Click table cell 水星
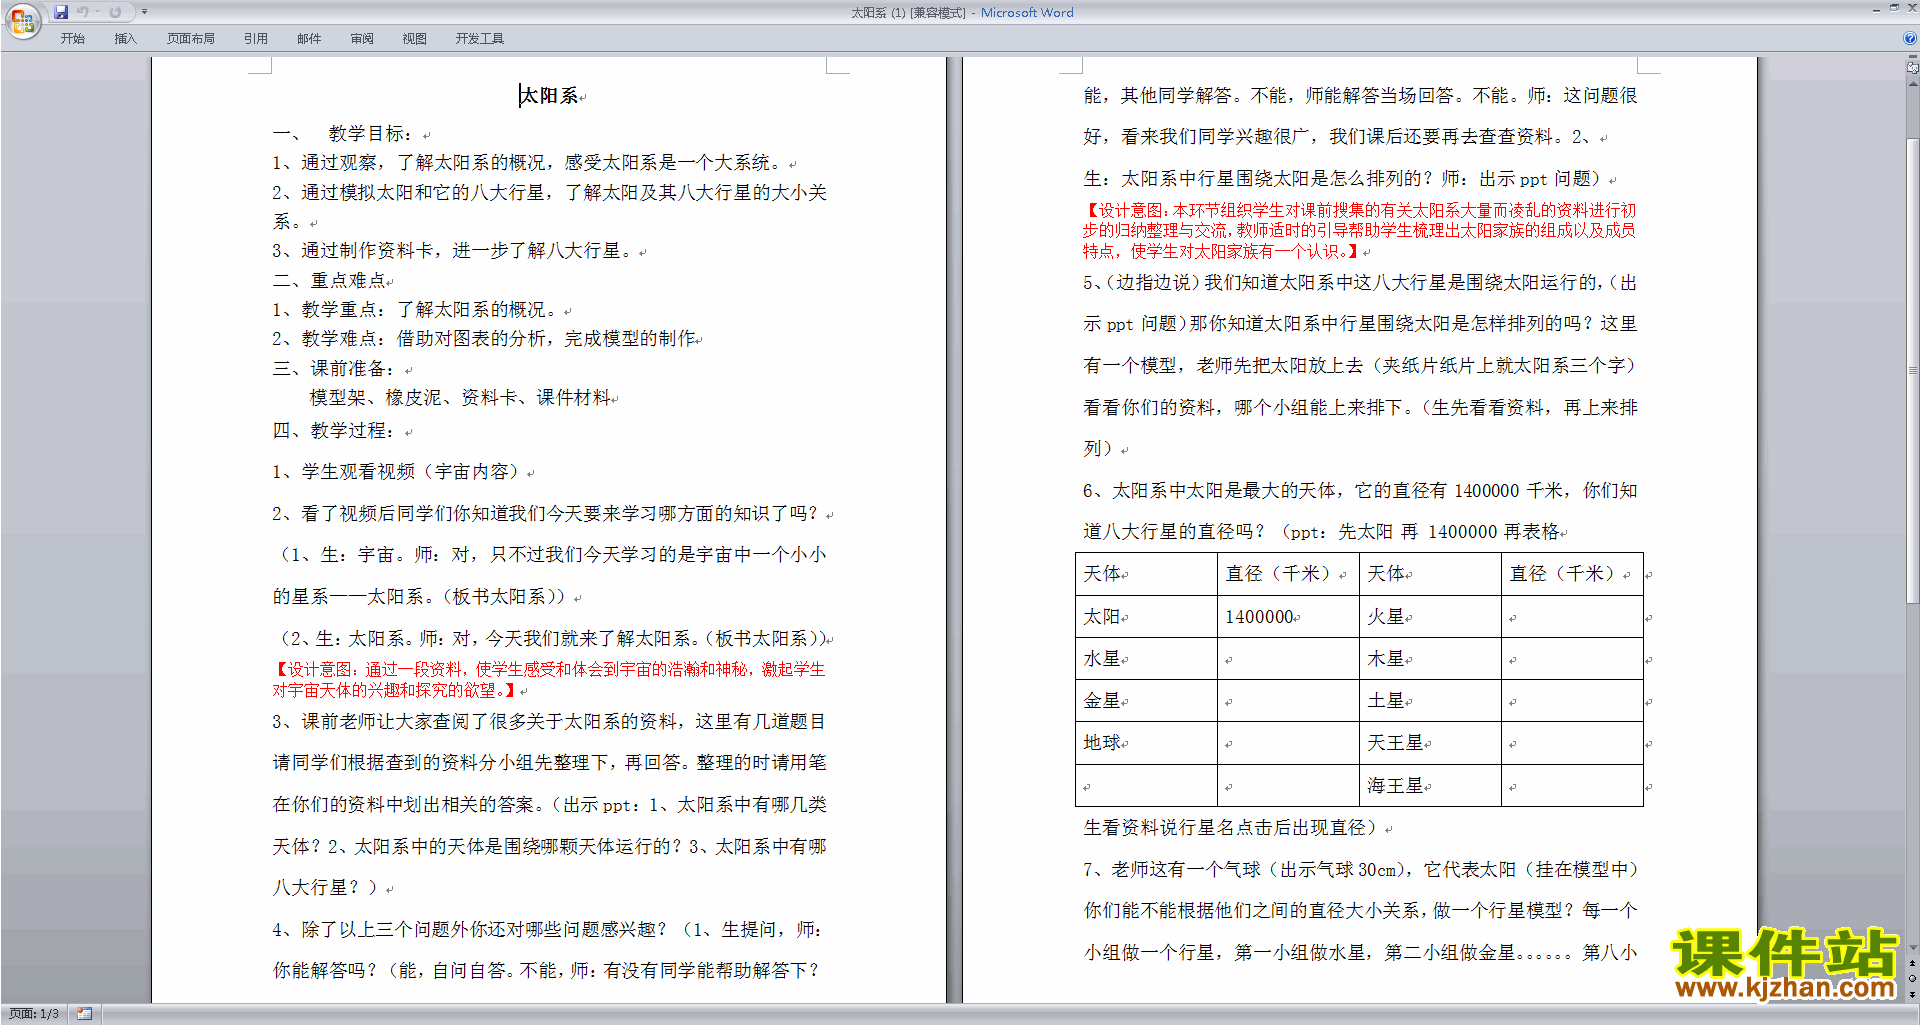Image resolution: width=1920 pixels, height=1025 pixels. click(1146, 659)
